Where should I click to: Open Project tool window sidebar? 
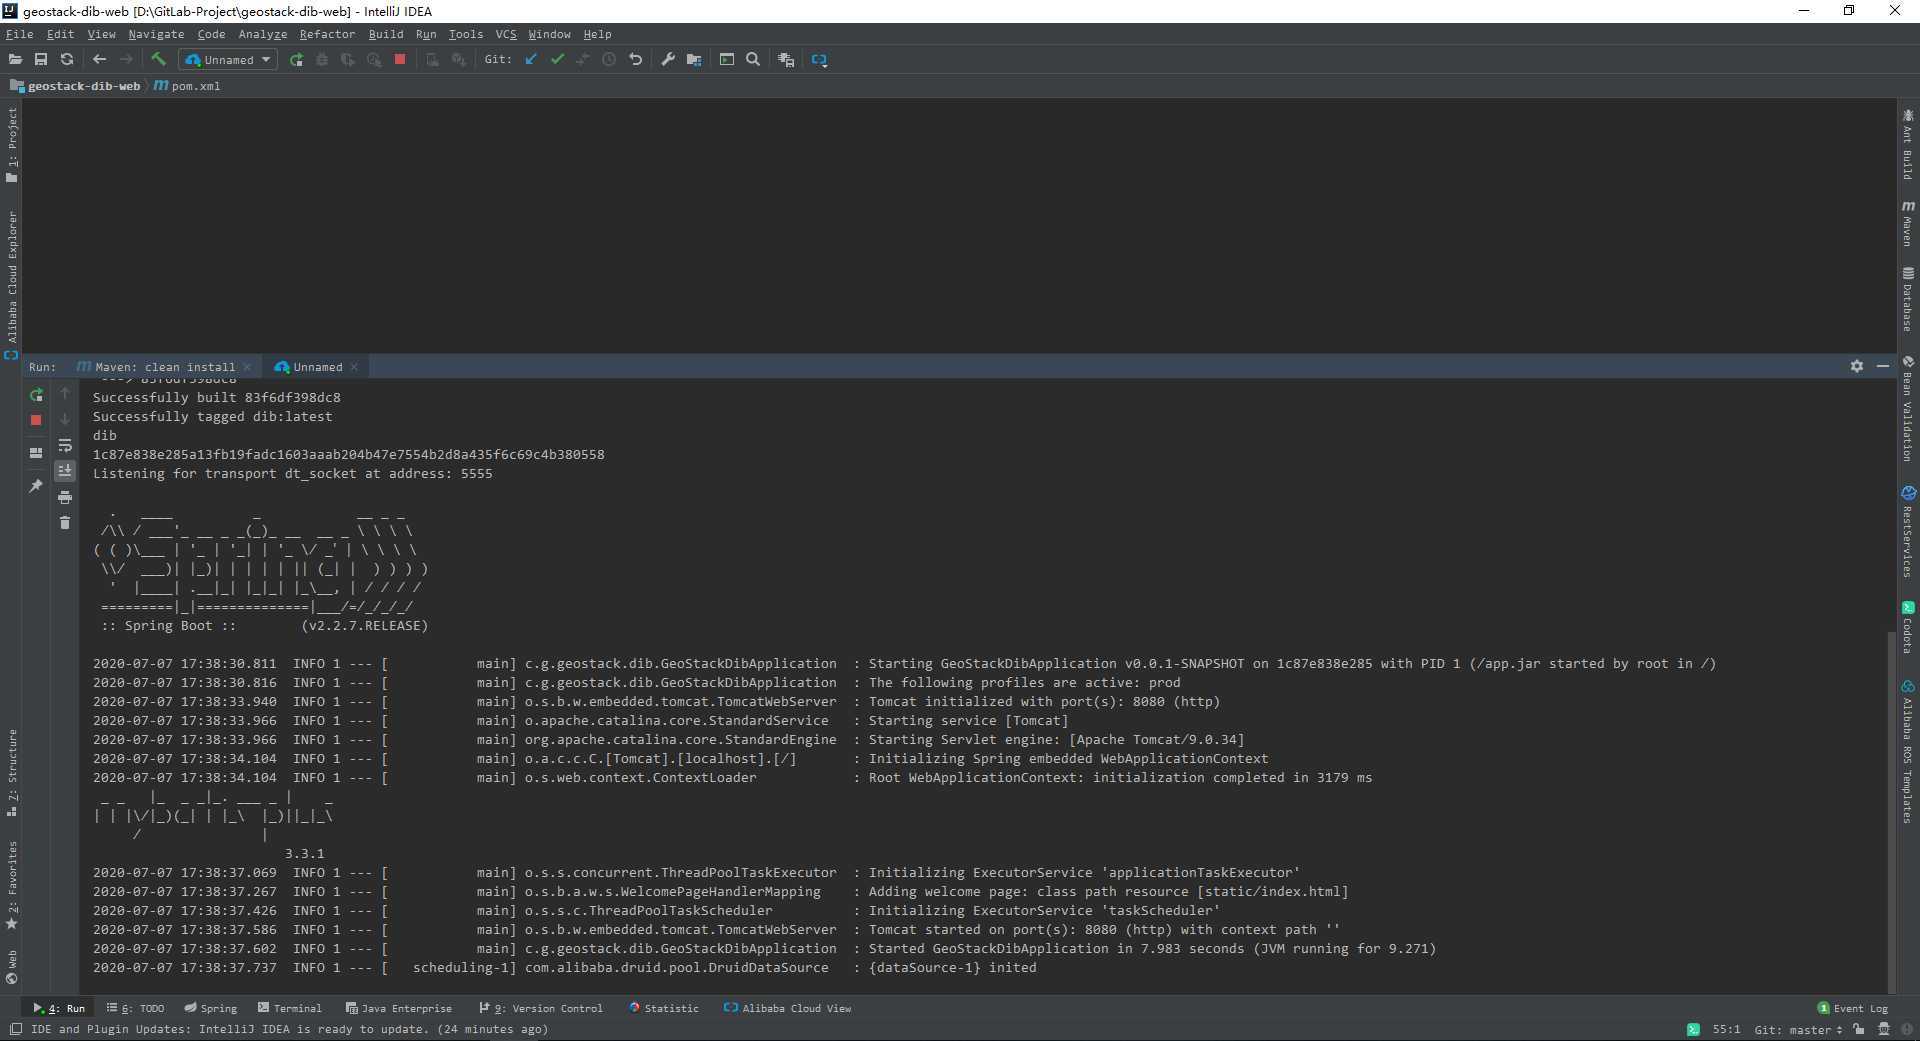(12, 145)
